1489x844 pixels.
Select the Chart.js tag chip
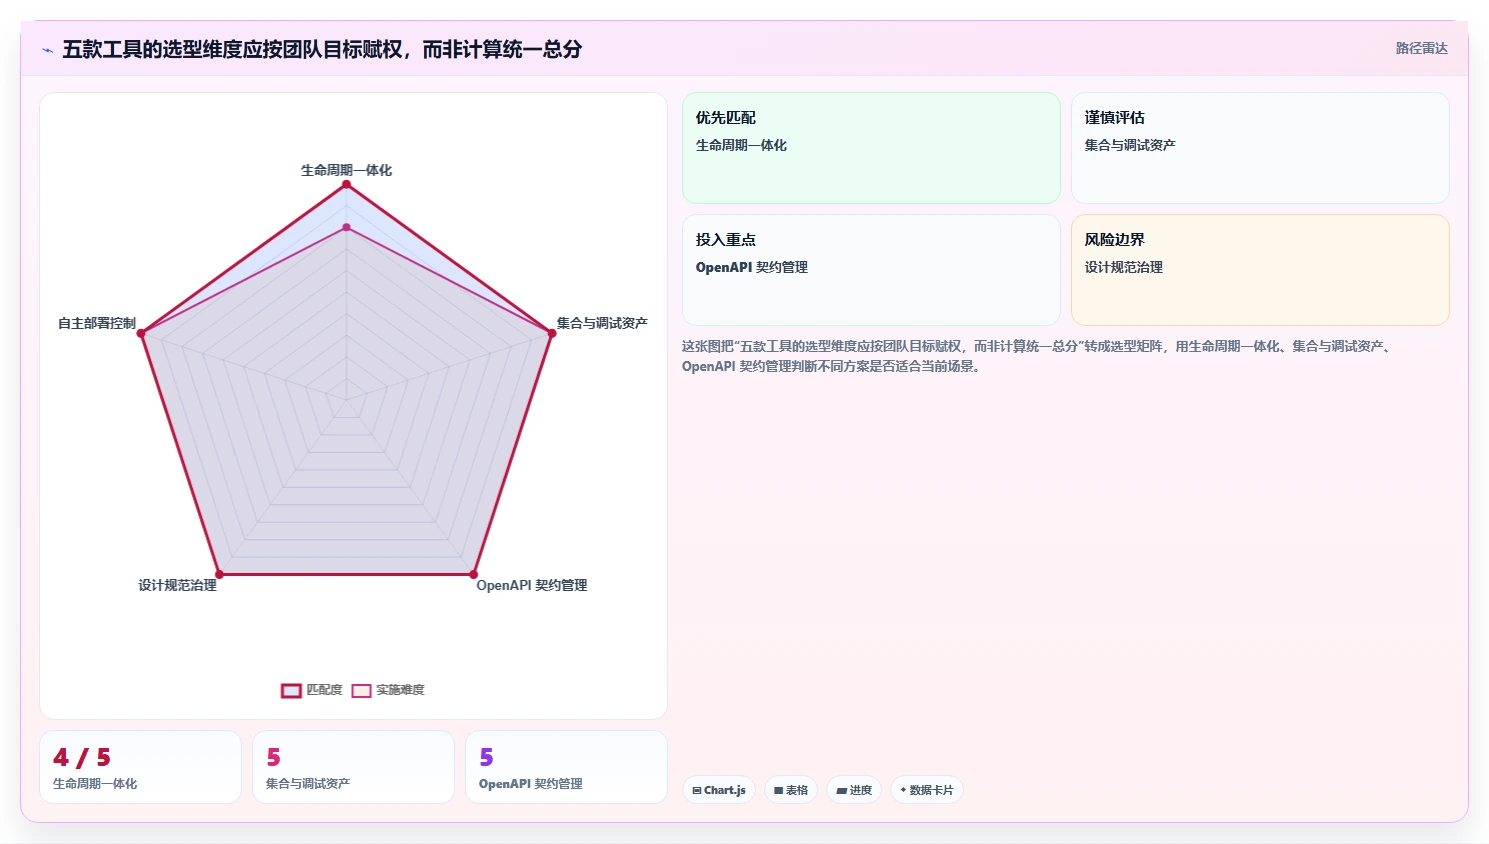[x=719, y=790]
